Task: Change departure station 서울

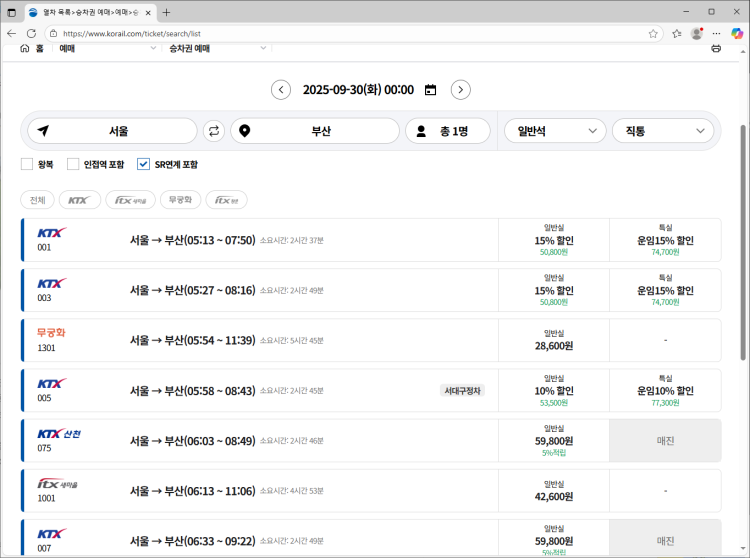Action: (112, 131)
